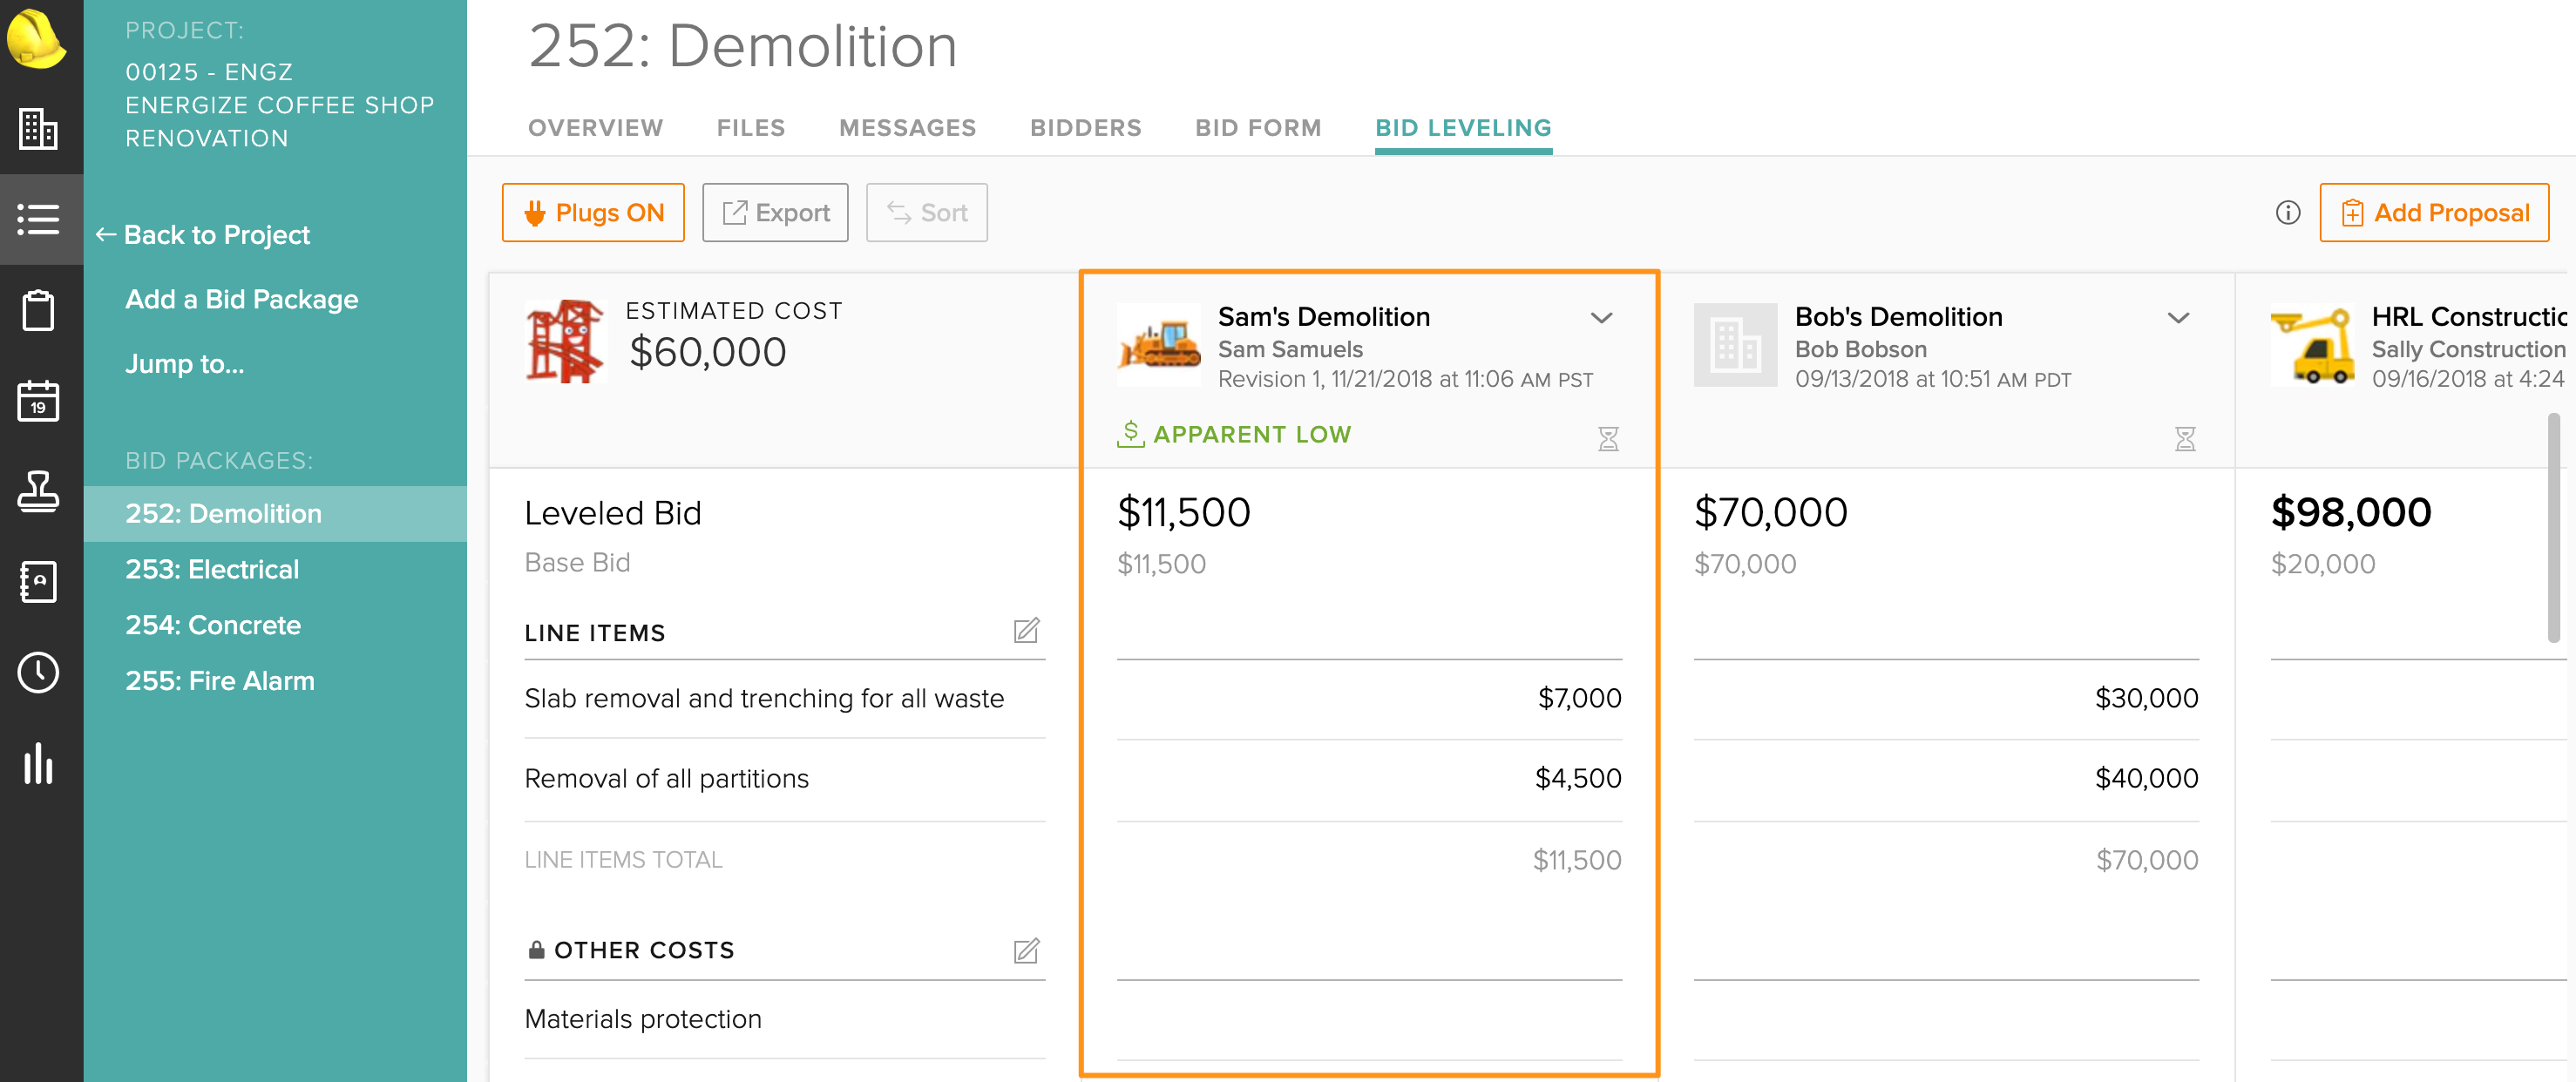The height and width of the screenshot is (1082, 2576).
Task: Click the info circle icon
Action: tap(2287, 213)
